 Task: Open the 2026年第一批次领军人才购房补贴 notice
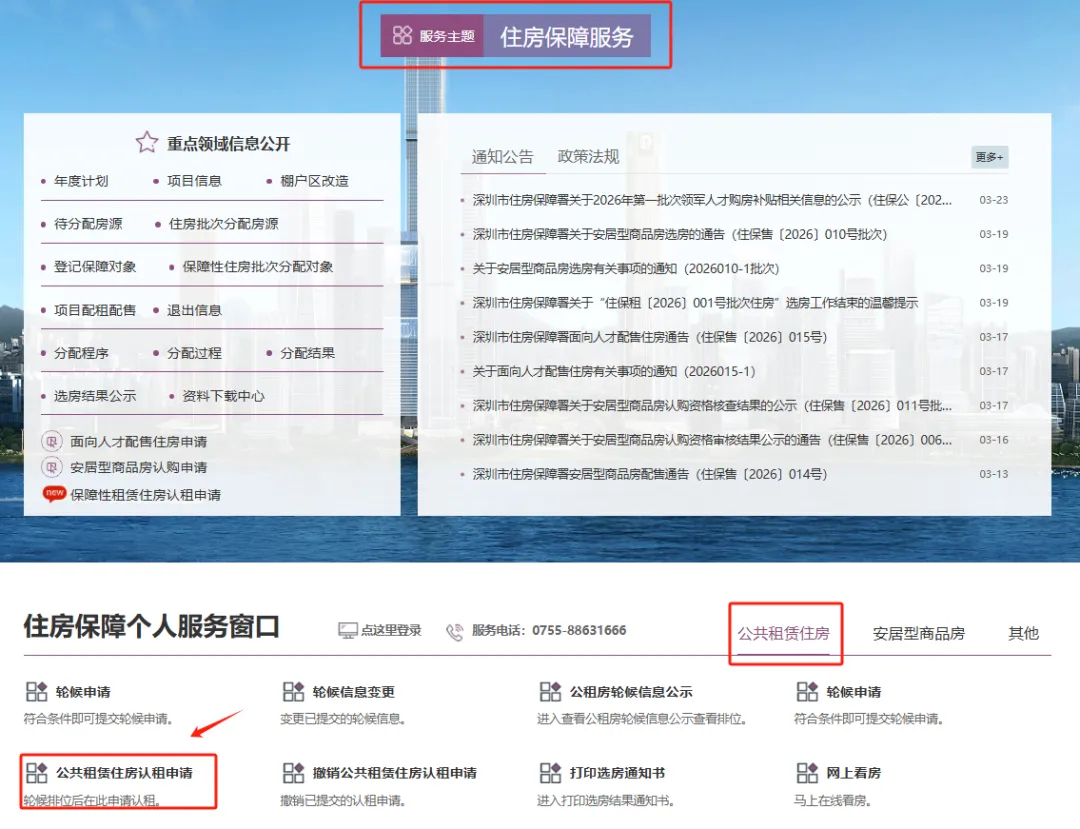coord(712,200)
